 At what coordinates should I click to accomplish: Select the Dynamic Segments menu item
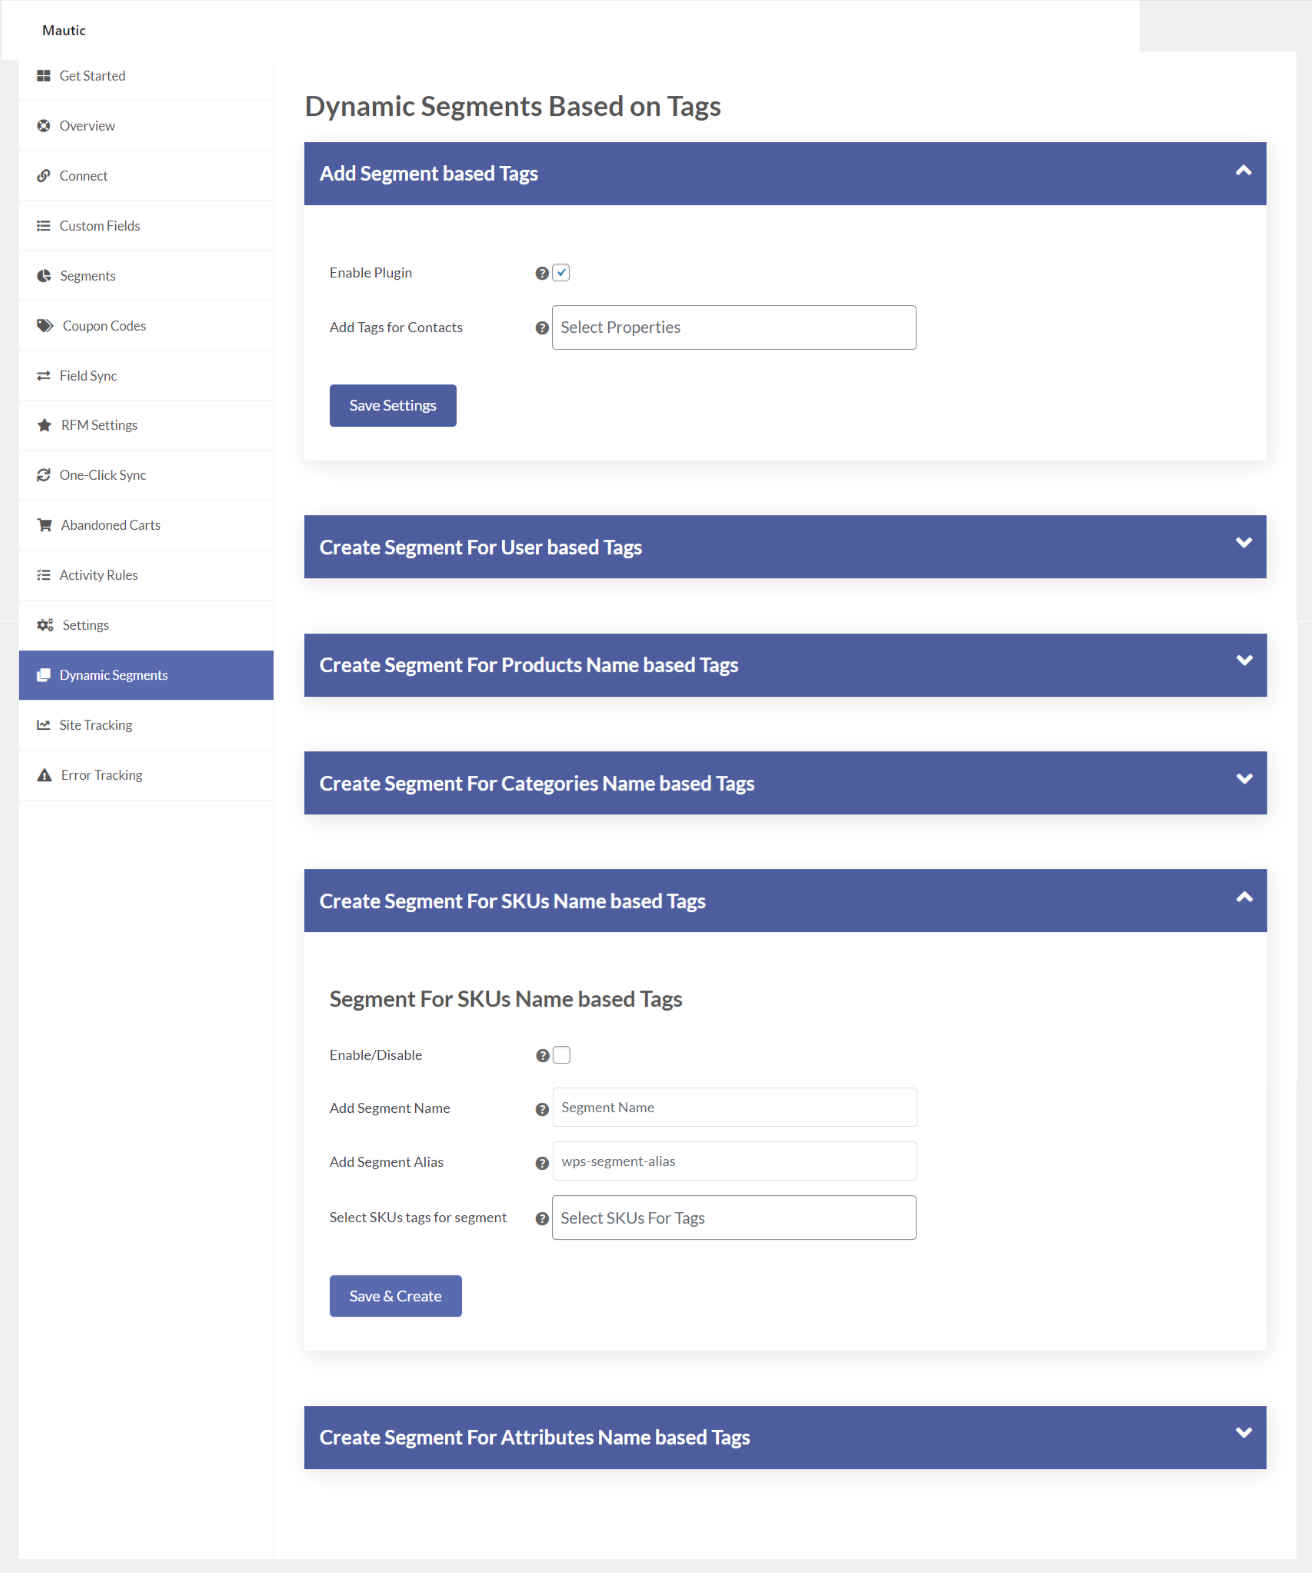click(x=146, y=675)
